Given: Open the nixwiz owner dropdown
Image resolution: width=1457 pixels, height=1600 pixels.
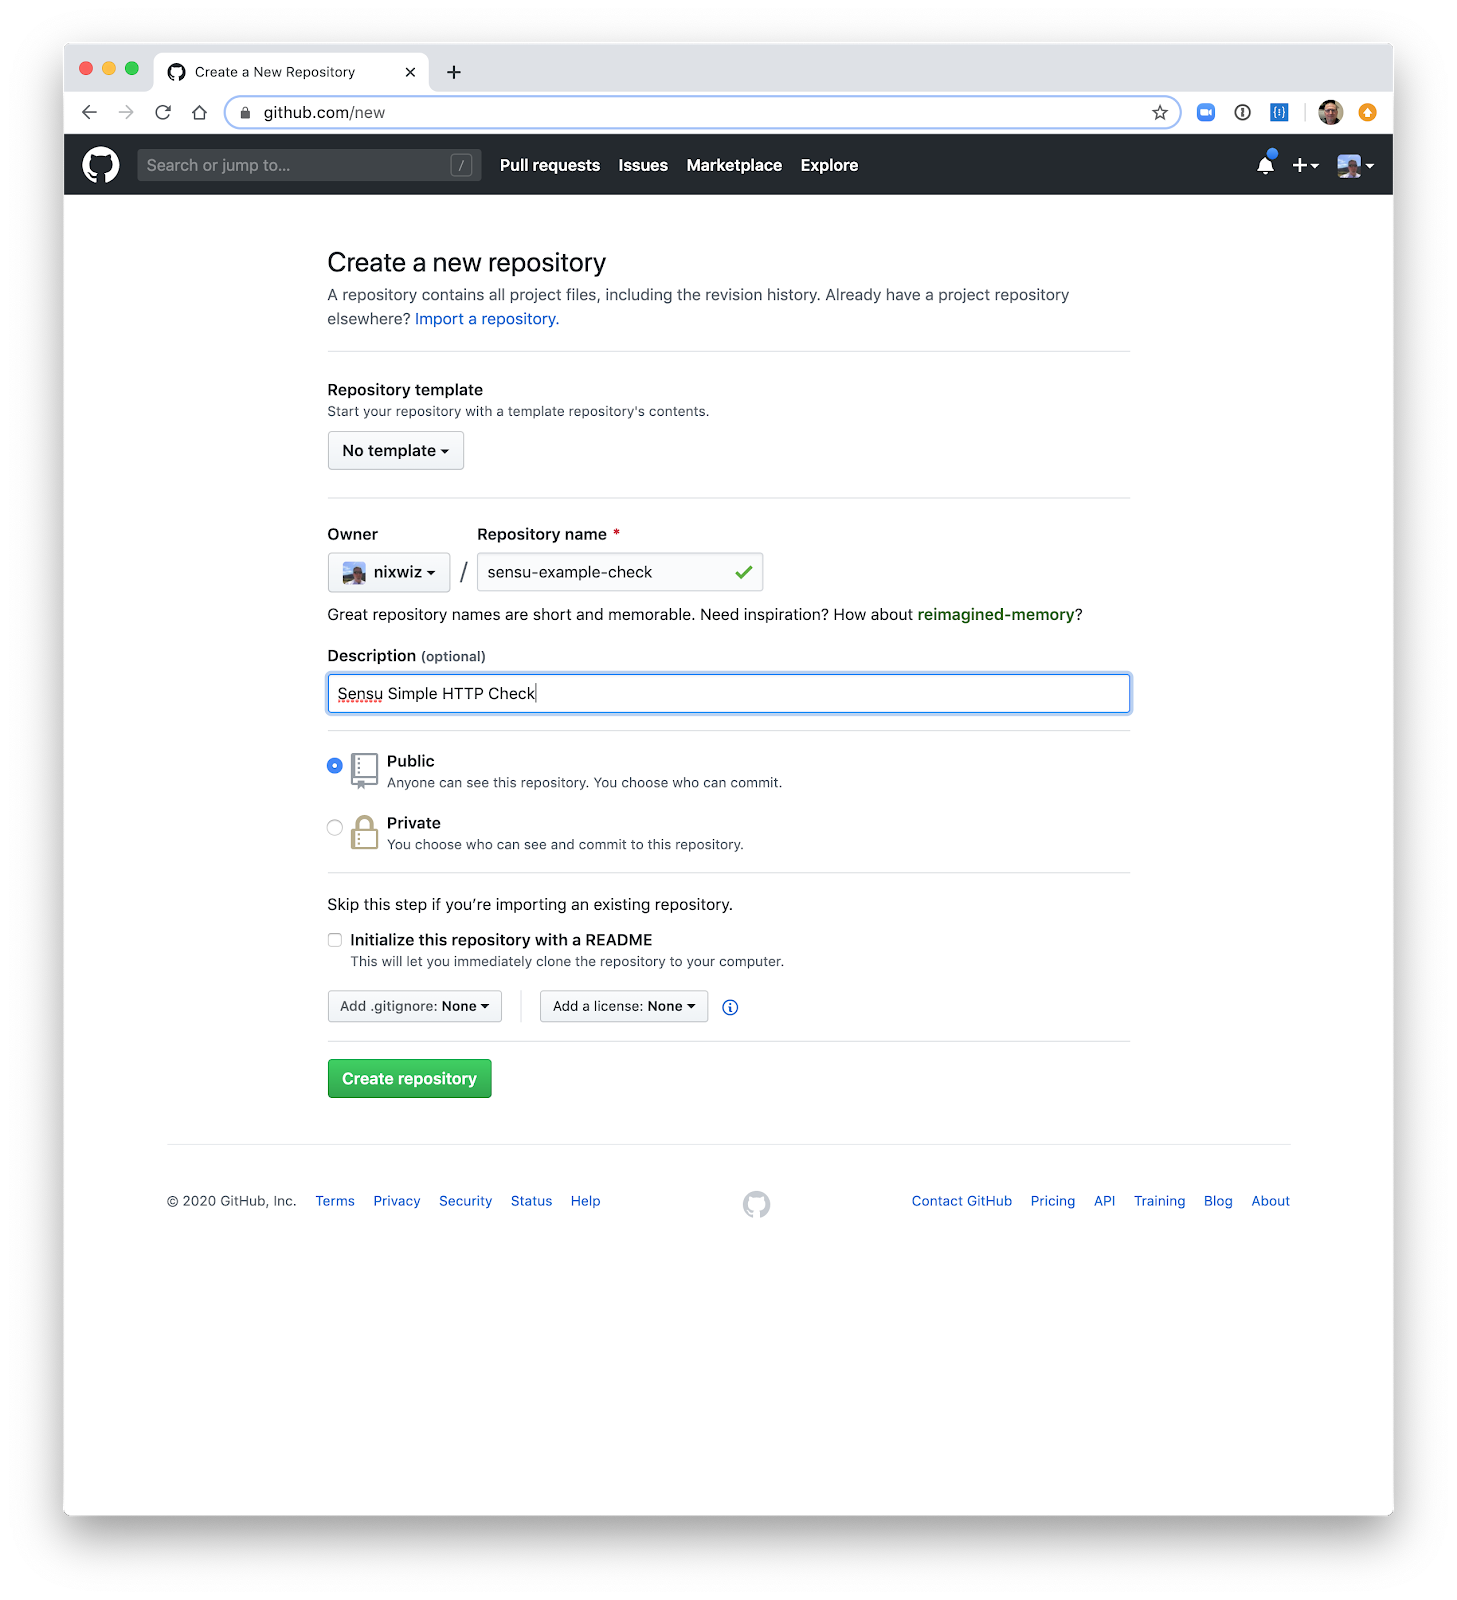Looking at the screenshot, I should tap(389, 573).
